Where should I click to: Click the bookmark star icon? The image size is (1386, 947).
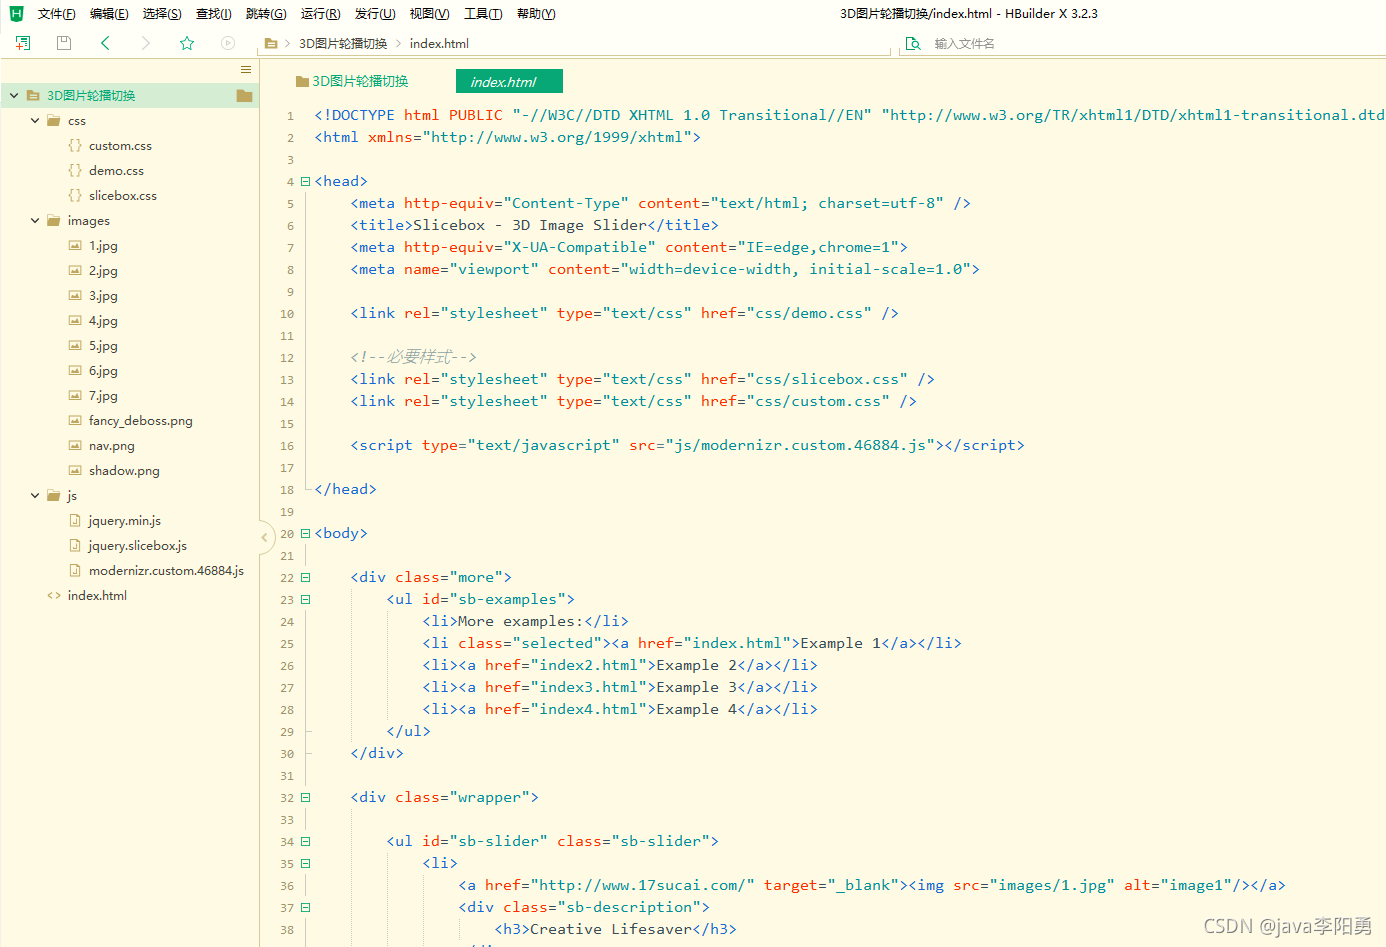[186, 43]
